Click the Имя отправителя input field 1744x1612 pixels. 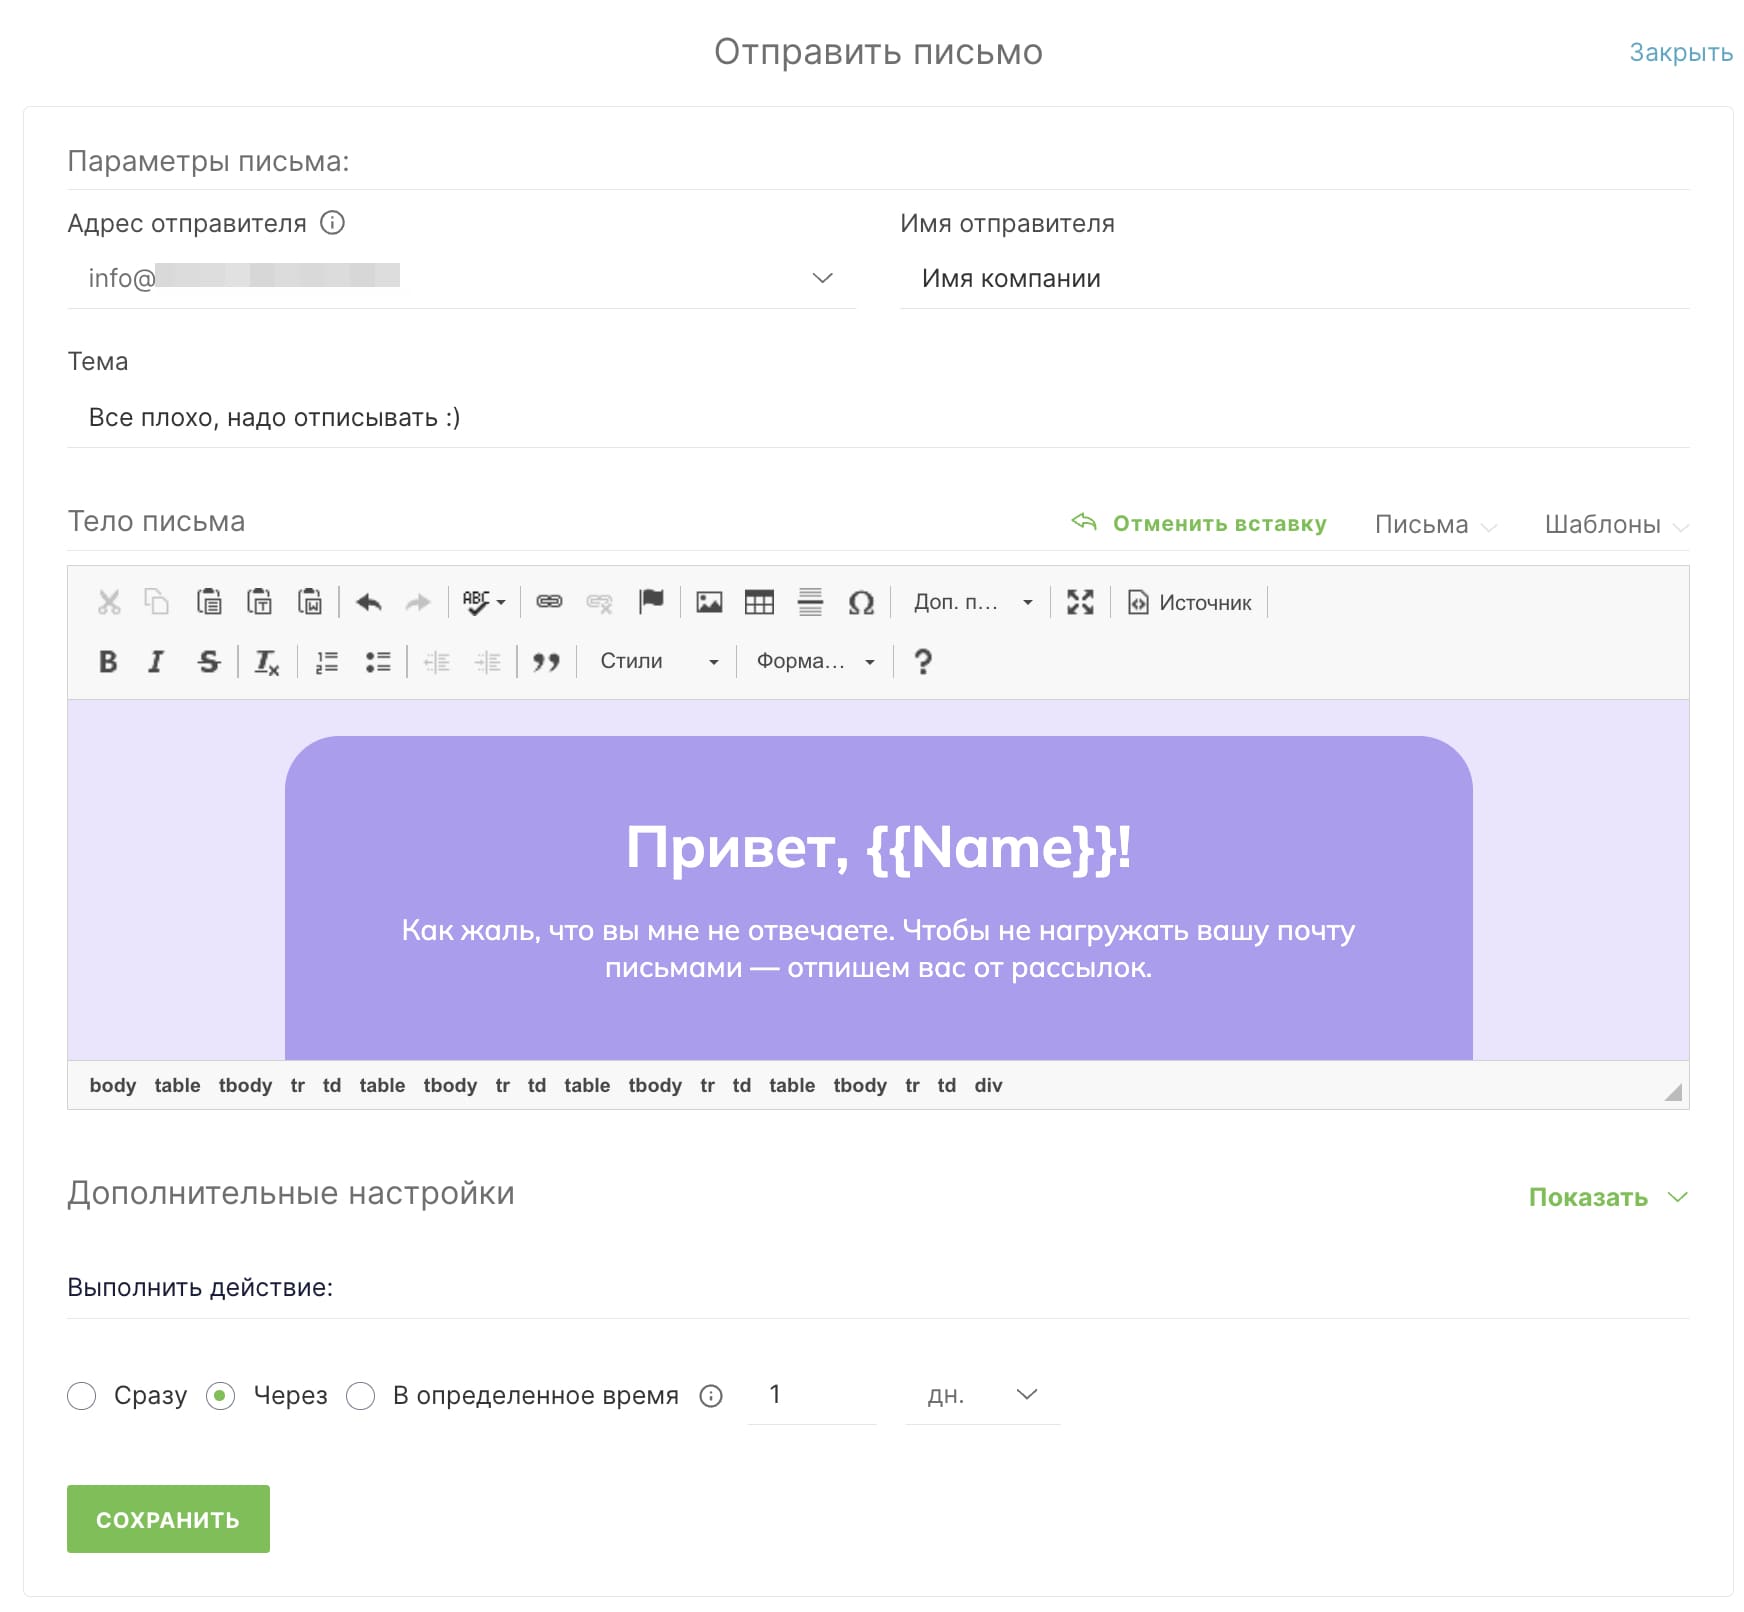coord(1294,278)
